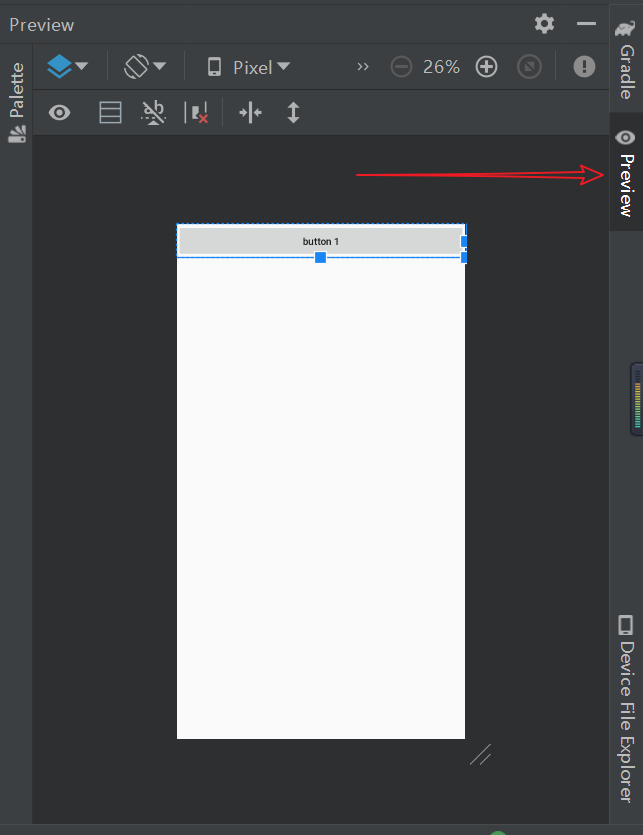Click the clear weight icon
The height and width of the screenshot is (835, 643).
pyautogui.click(x=196, y=113)
